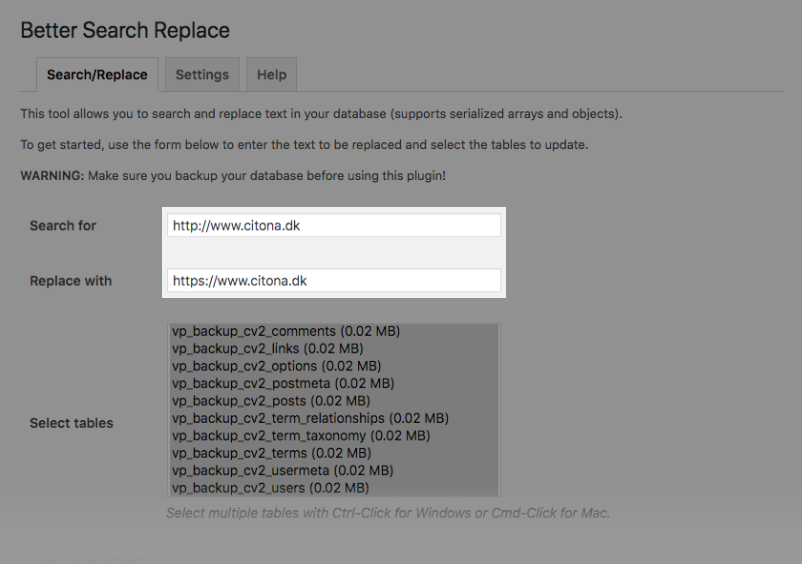Open the Help tab

(272, 75)
